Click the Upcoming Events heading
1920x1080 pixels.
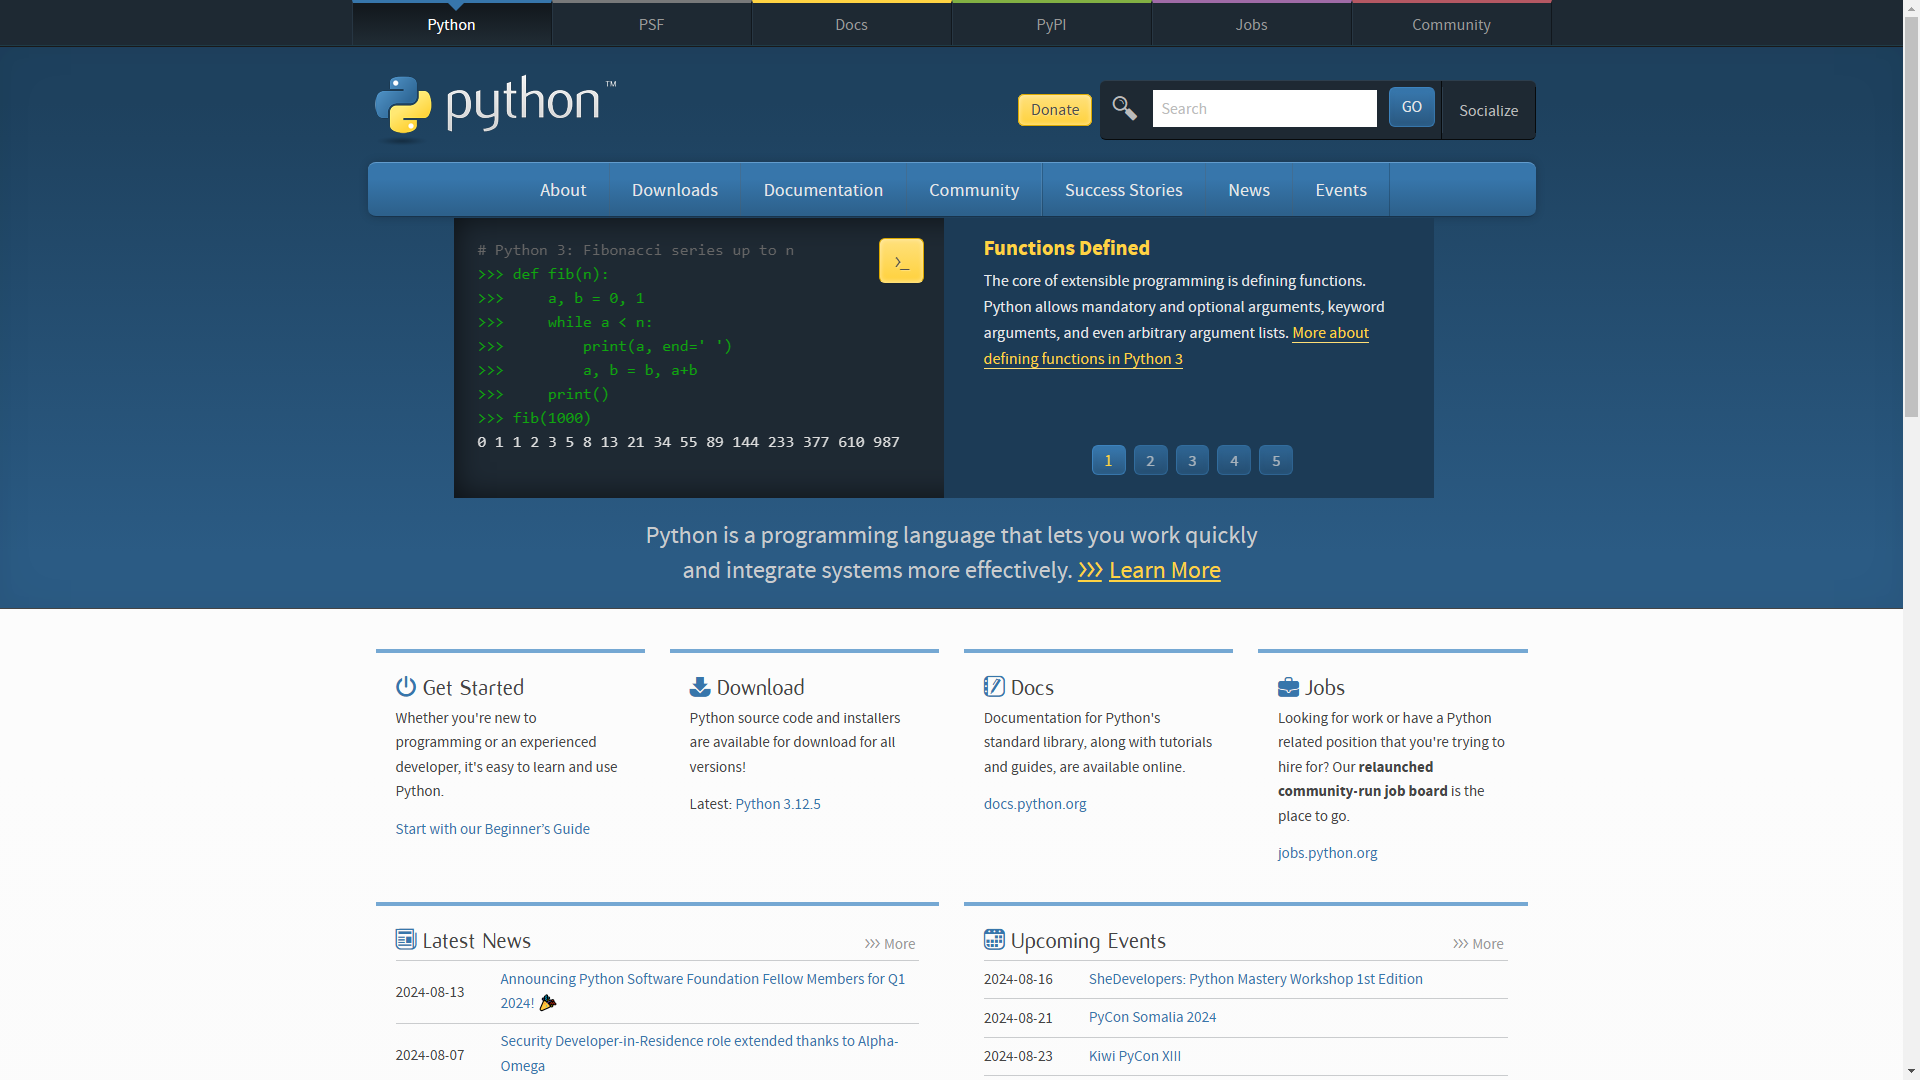tap(1088, 941)
